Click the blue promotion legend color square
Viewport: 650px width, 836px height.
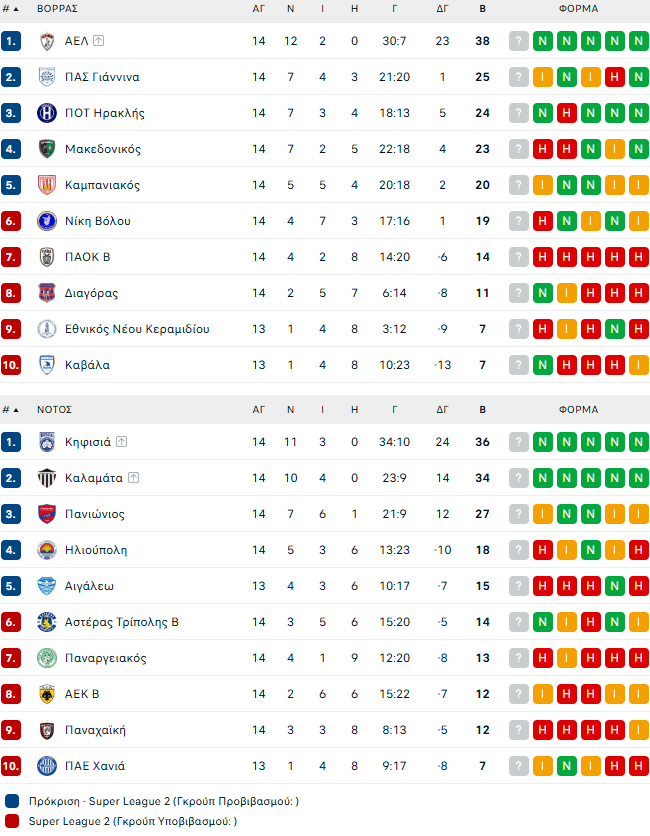pos(11,801)
